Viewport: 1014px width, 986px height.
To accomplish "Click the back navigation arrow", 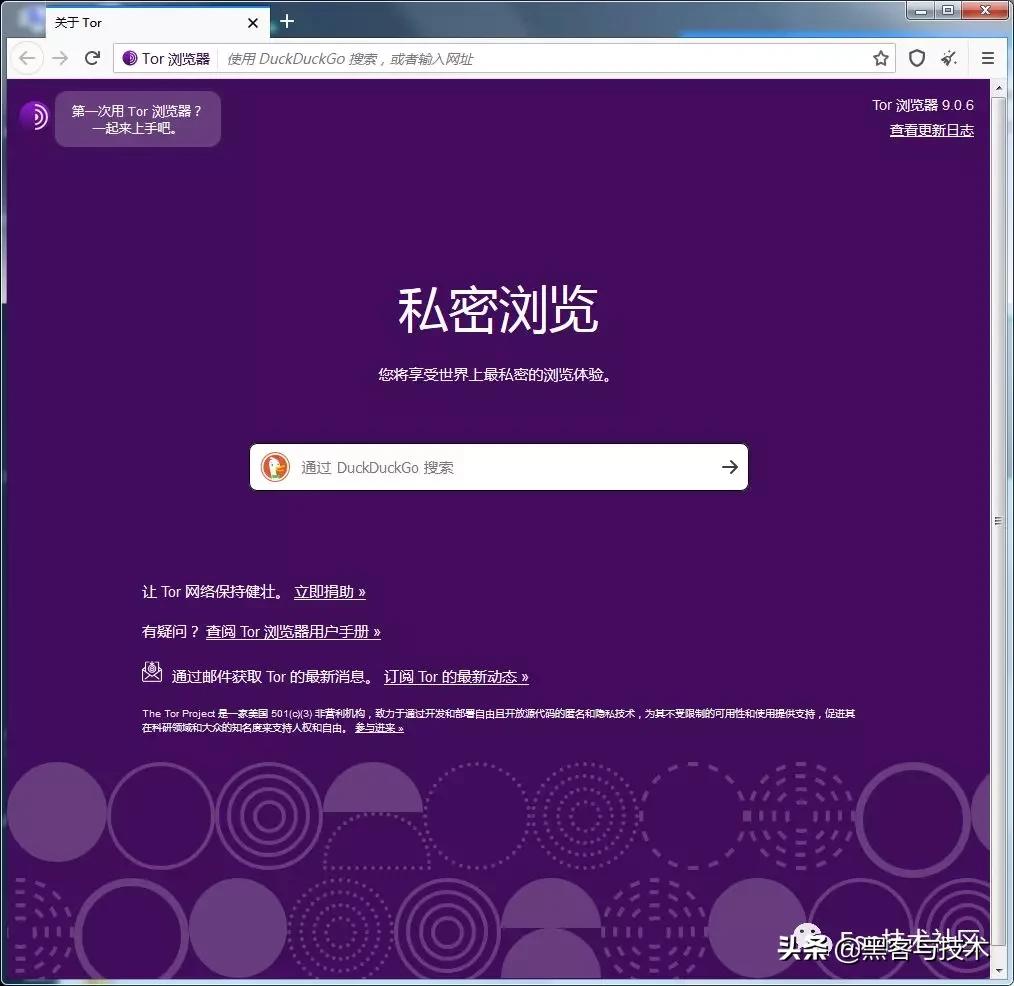I will click(27, 58).
